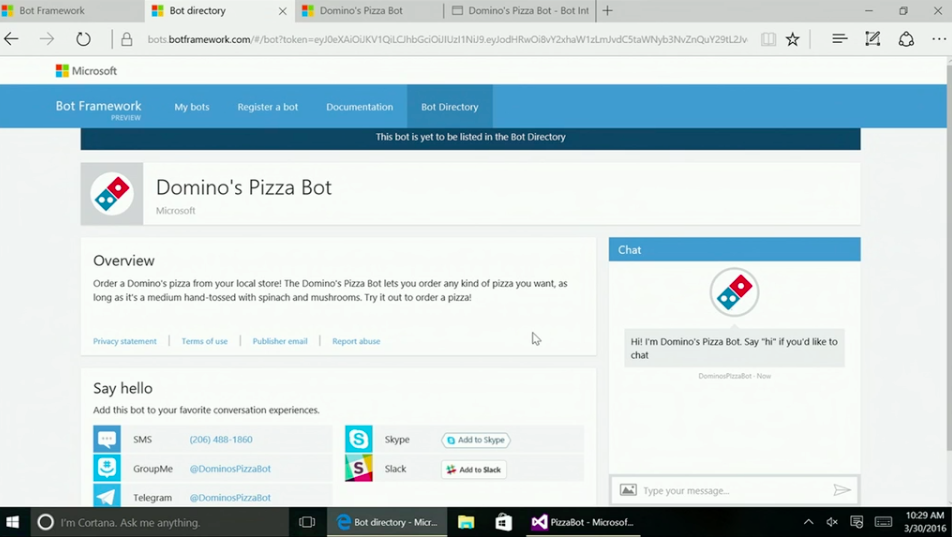Click the padlock icon in address bar
Image resolution: width=952 pixels, height=537 pixels.
[x=126, y=39]
